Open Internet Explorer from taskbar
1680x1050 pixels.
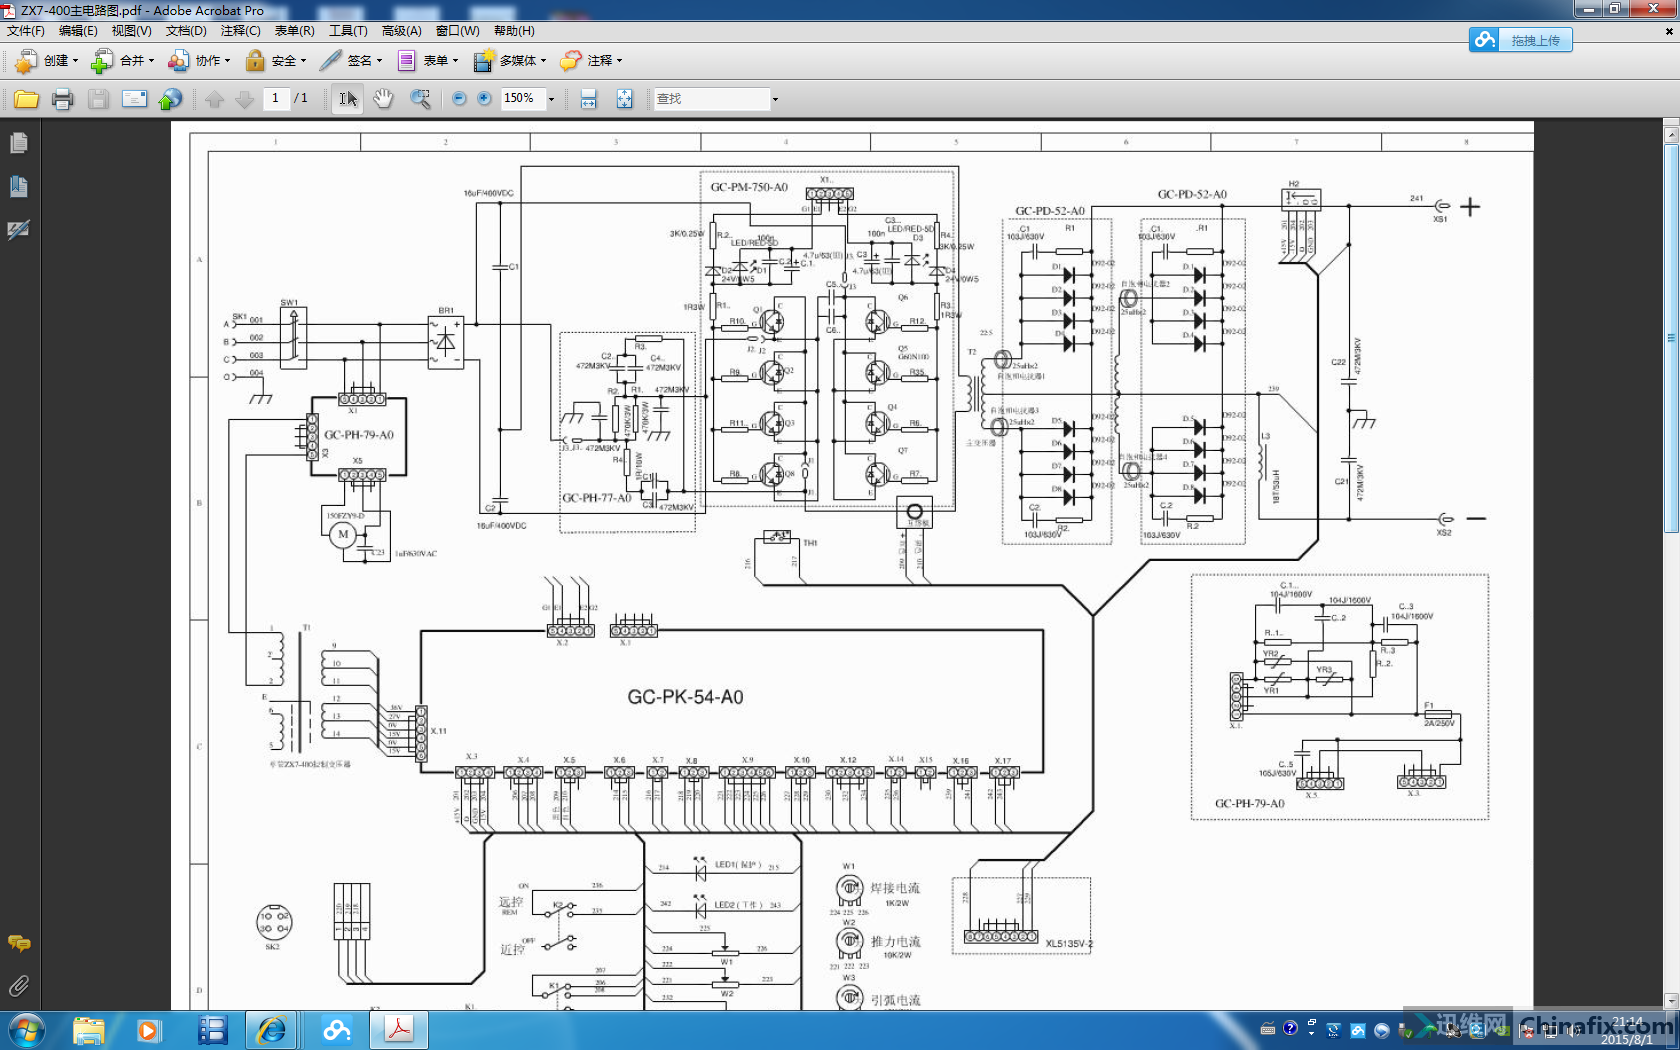272,1030
